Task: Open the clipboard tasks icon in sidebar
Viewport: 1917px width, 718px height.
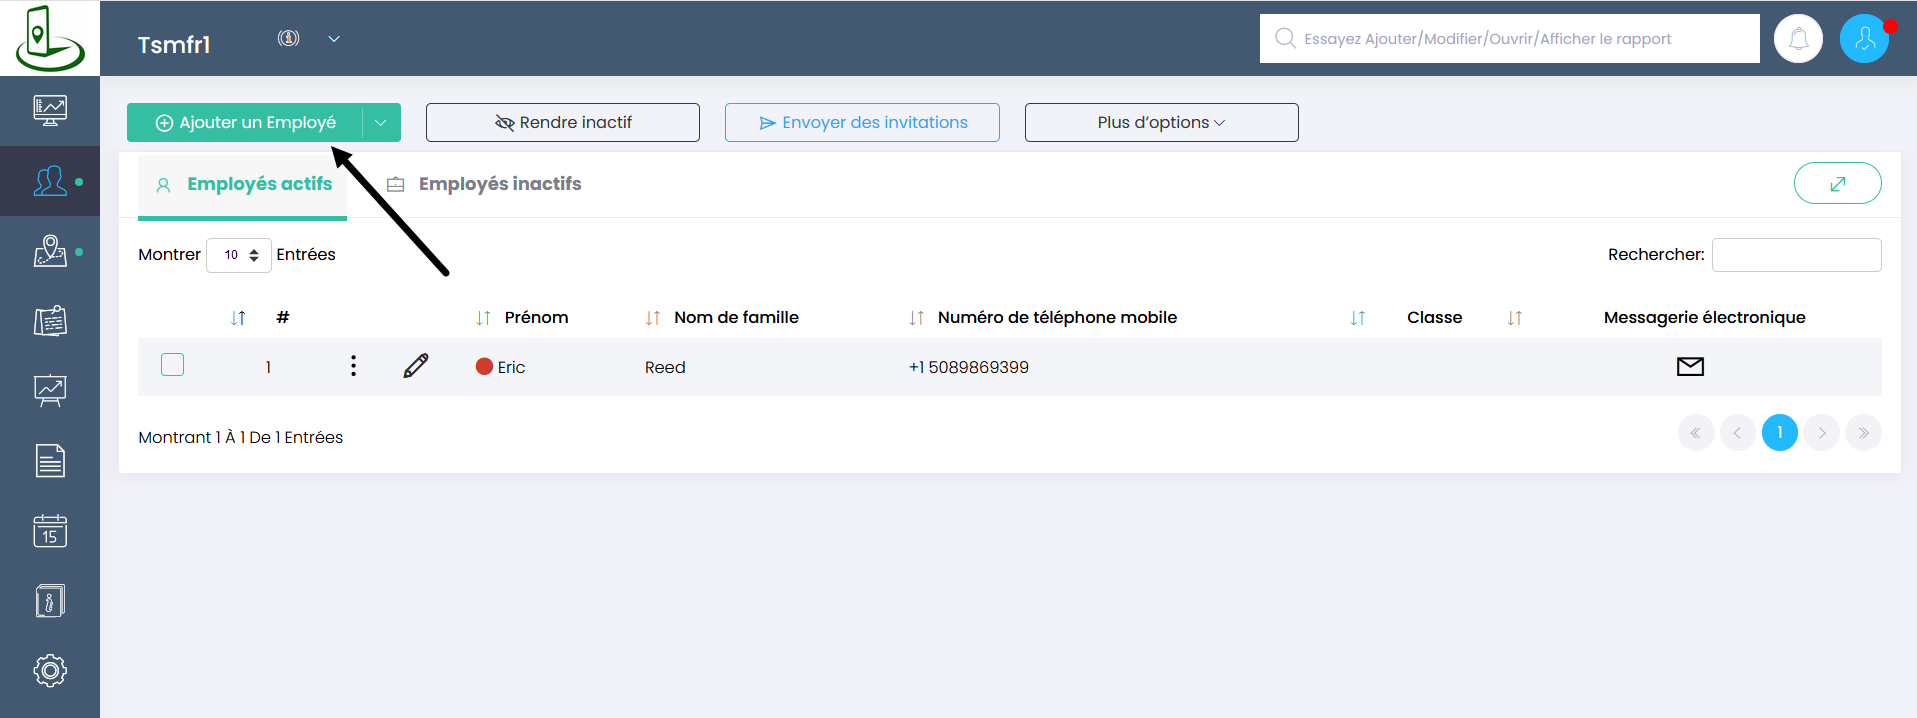Action: pos(50,321)
